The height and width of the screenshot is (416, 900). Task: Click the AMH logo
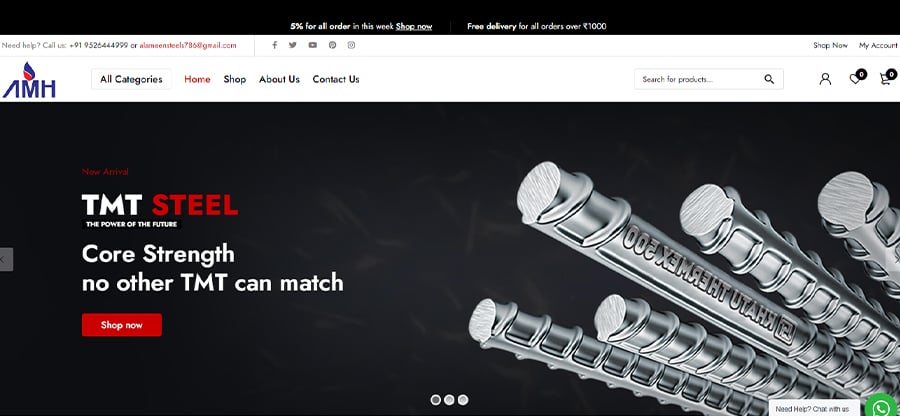click(x=29, y=80)
